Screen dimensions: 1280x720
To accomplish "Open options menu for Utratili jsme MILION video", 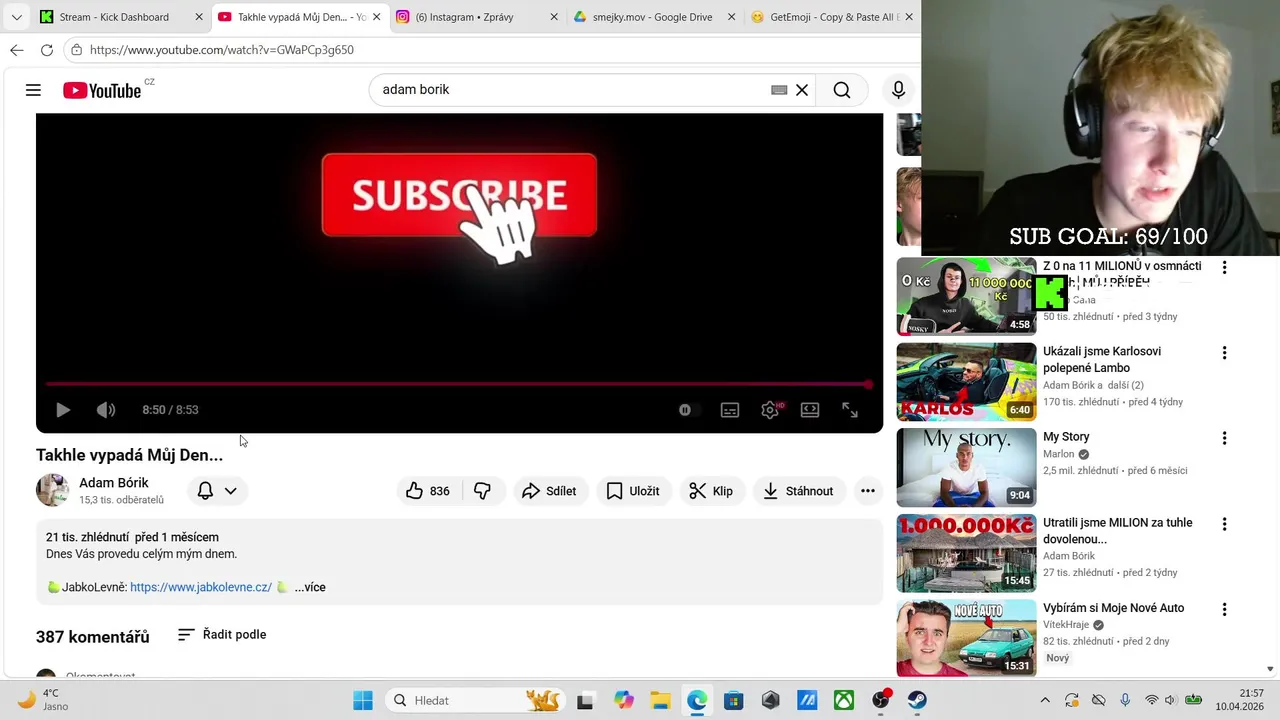I will point(1224,524).
